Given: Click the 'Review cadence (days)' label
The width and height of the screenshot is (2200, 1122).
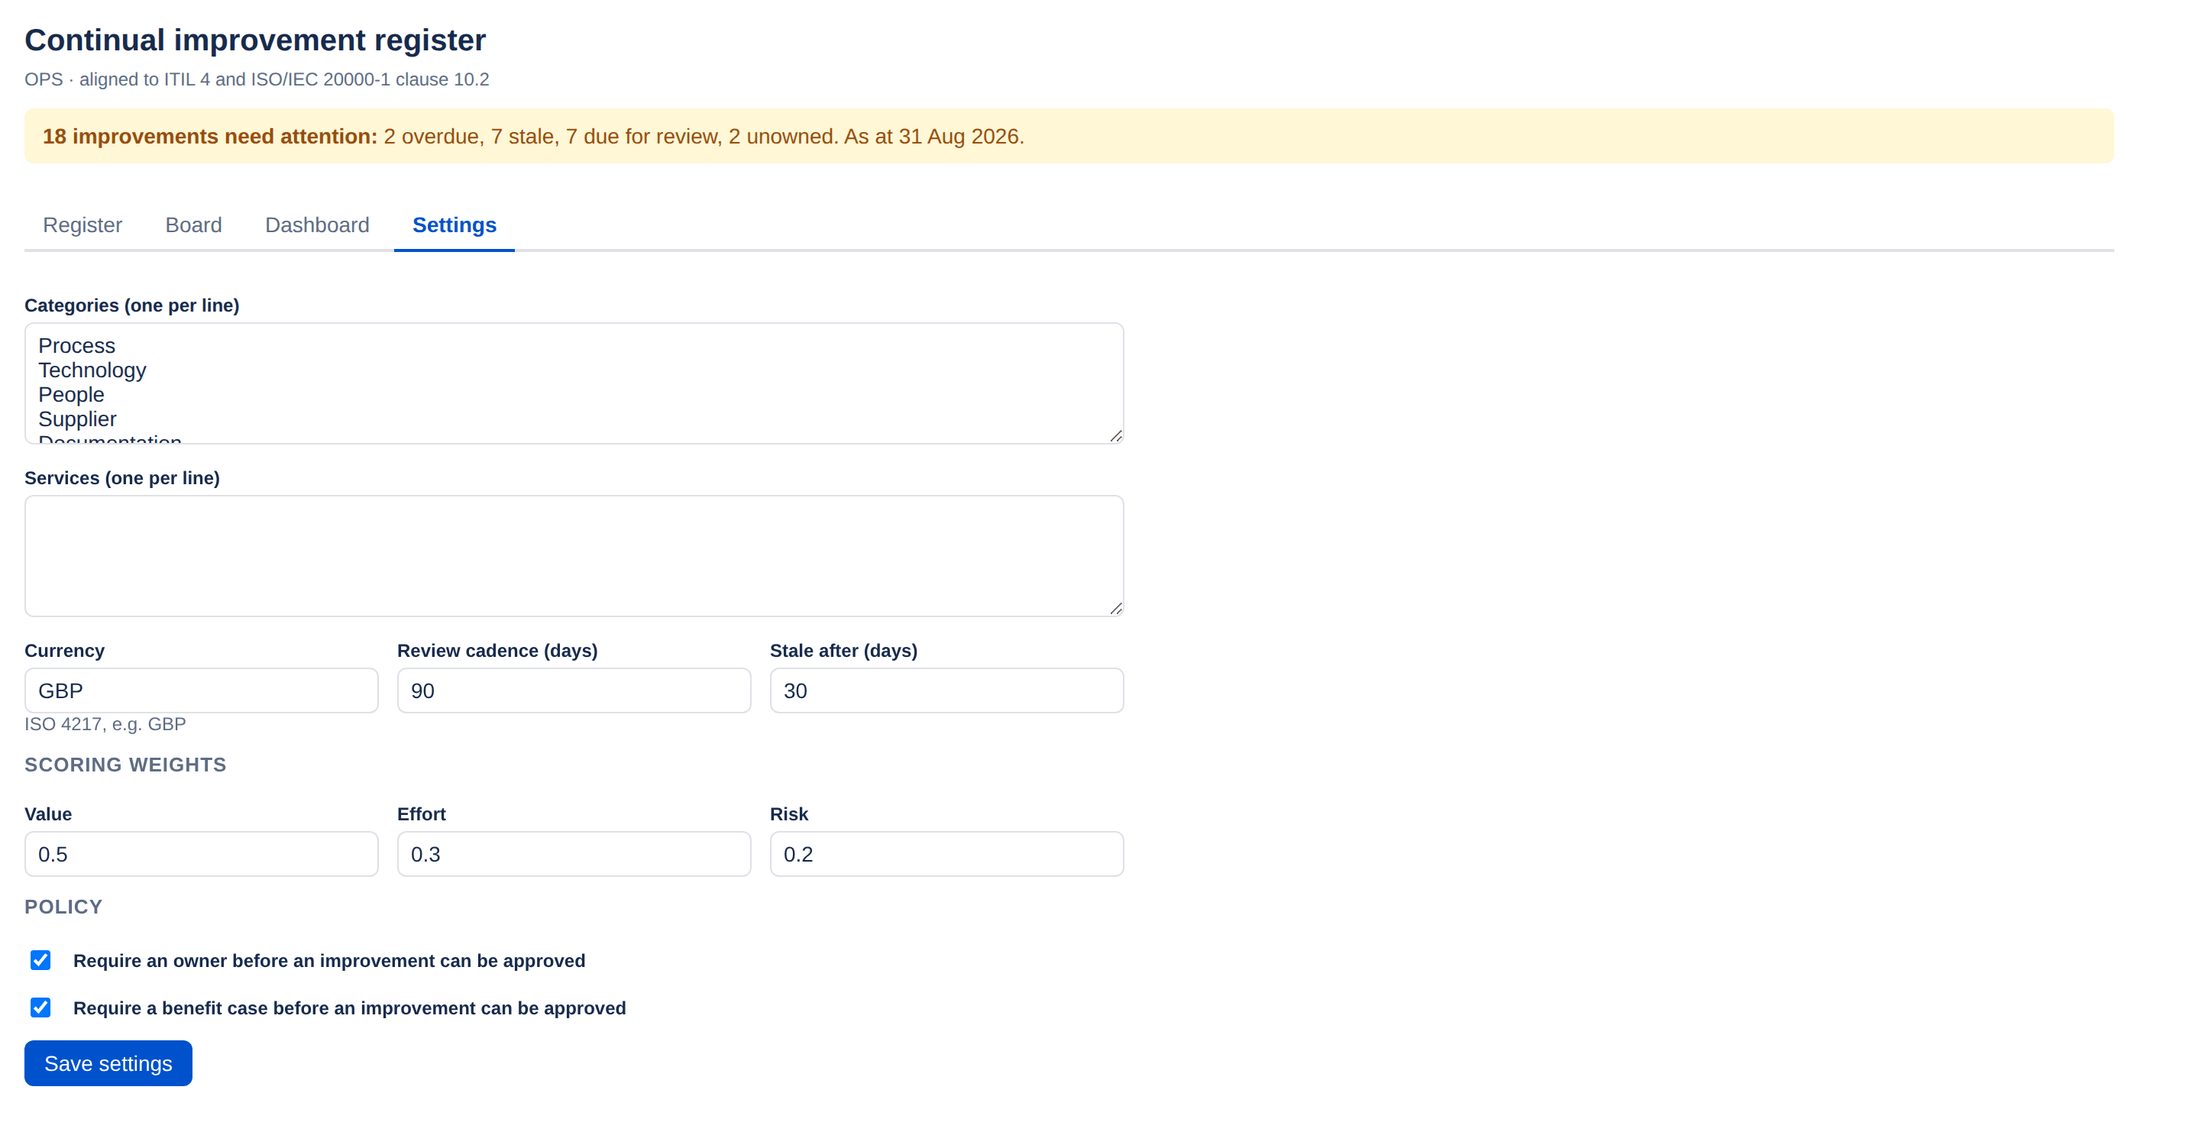Looking at the screenshot, I should tap(497, 651).
